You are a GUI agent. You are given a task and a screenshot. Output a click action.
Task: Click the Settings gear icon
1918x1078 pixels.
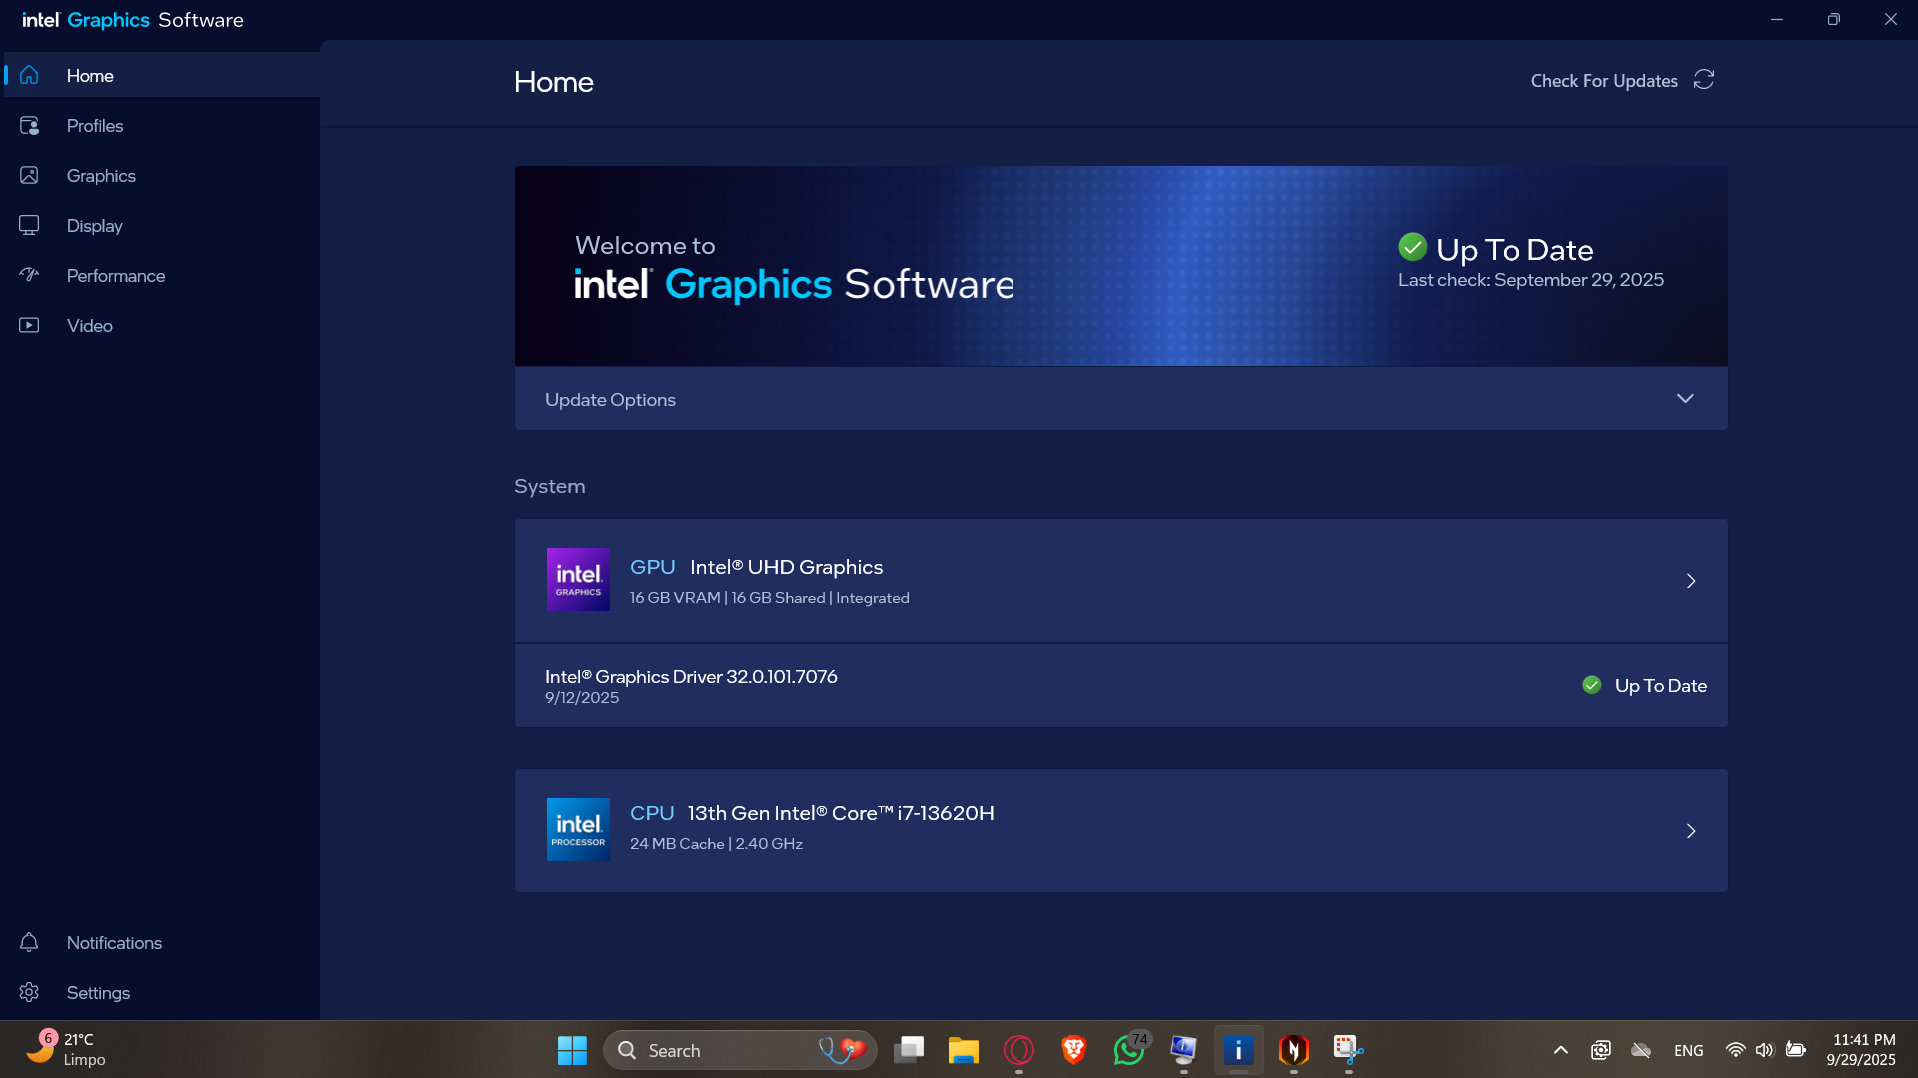click(29, 992)
